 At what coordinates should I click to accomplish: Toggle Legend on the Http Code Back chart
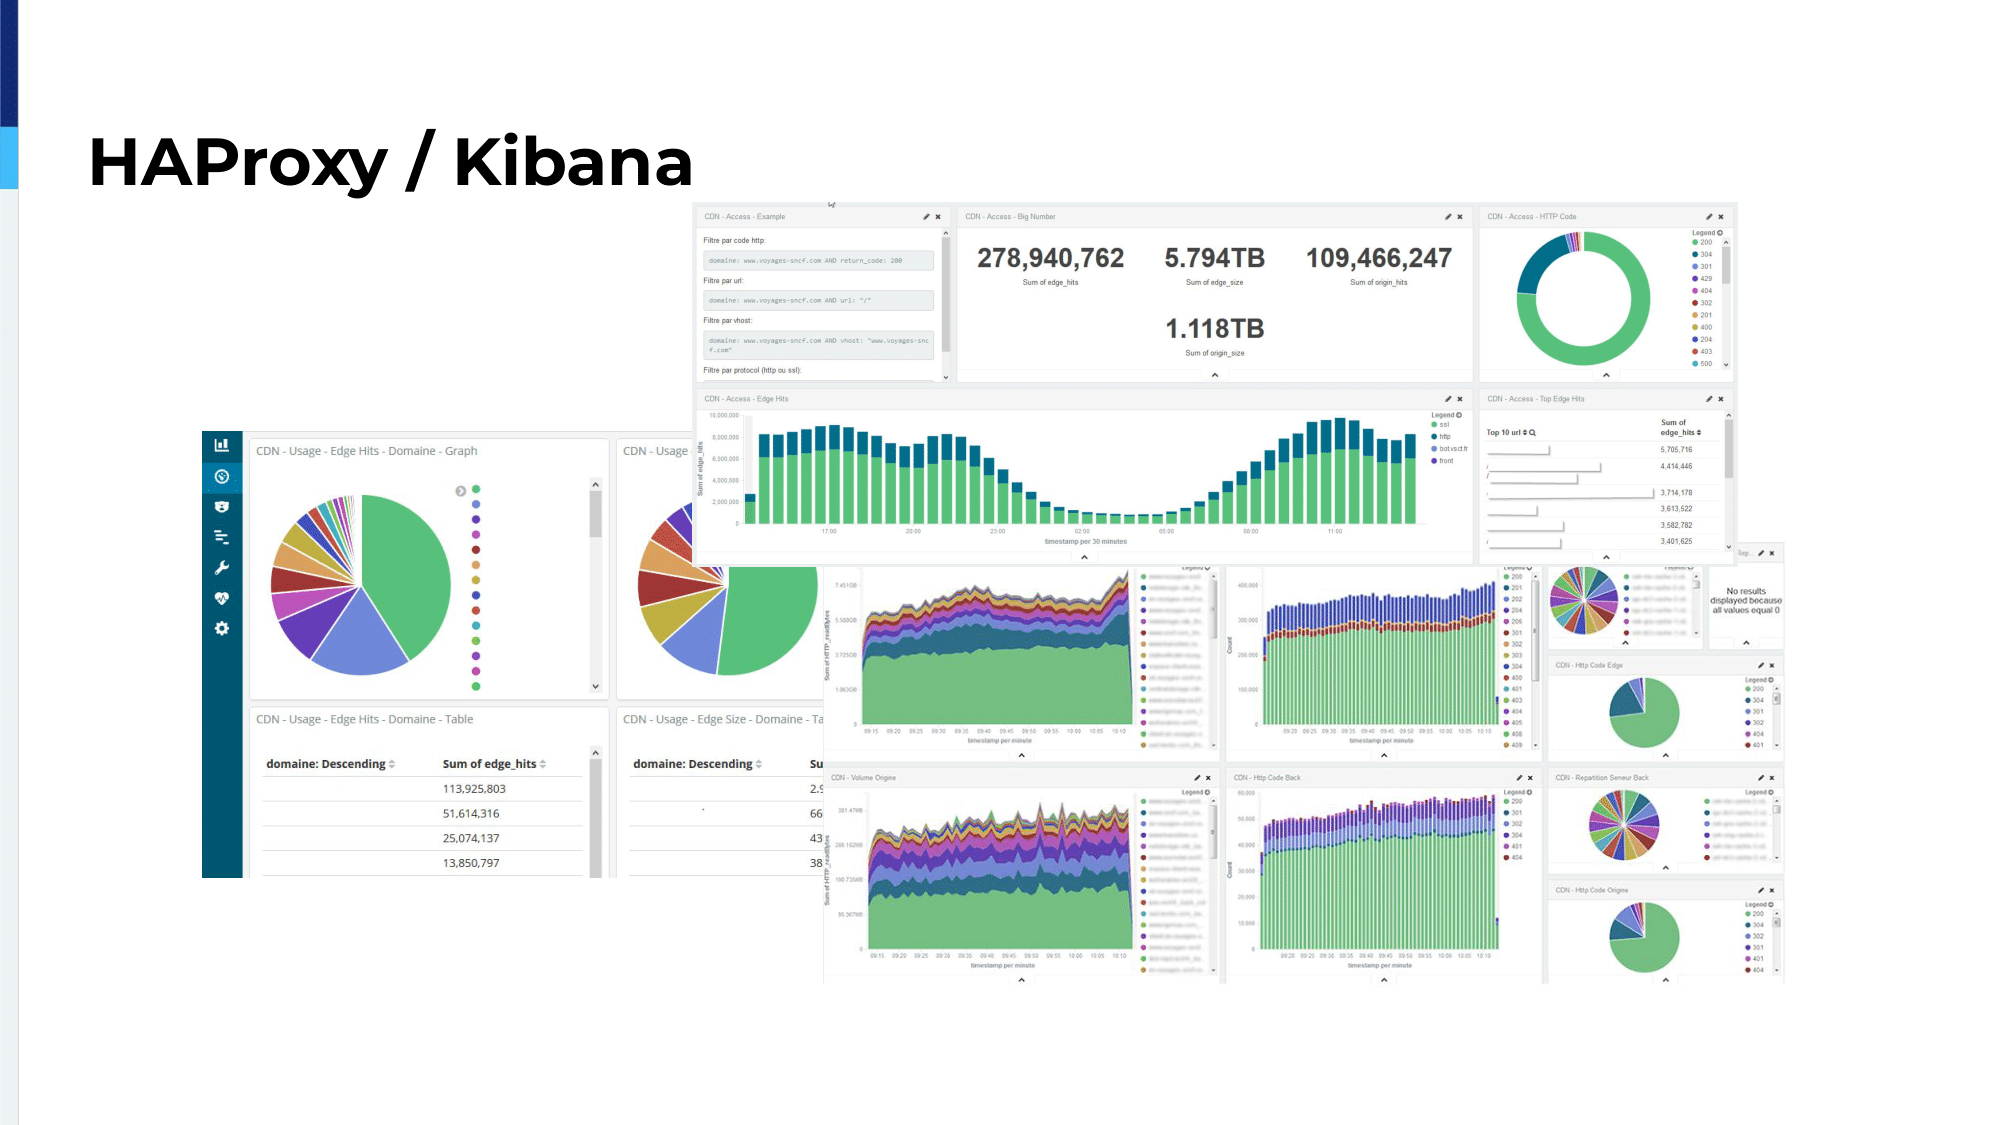point(1518,793)
